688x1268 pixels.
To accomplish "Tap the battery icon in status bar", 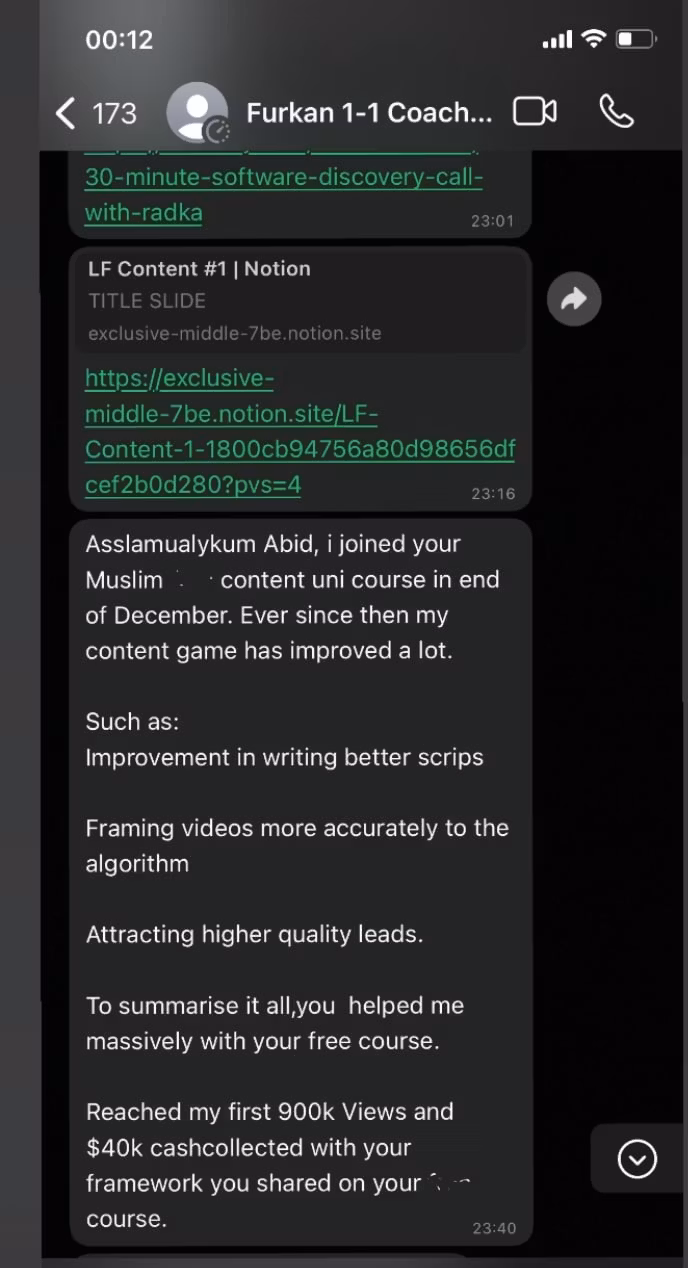I will coord(635,40).
